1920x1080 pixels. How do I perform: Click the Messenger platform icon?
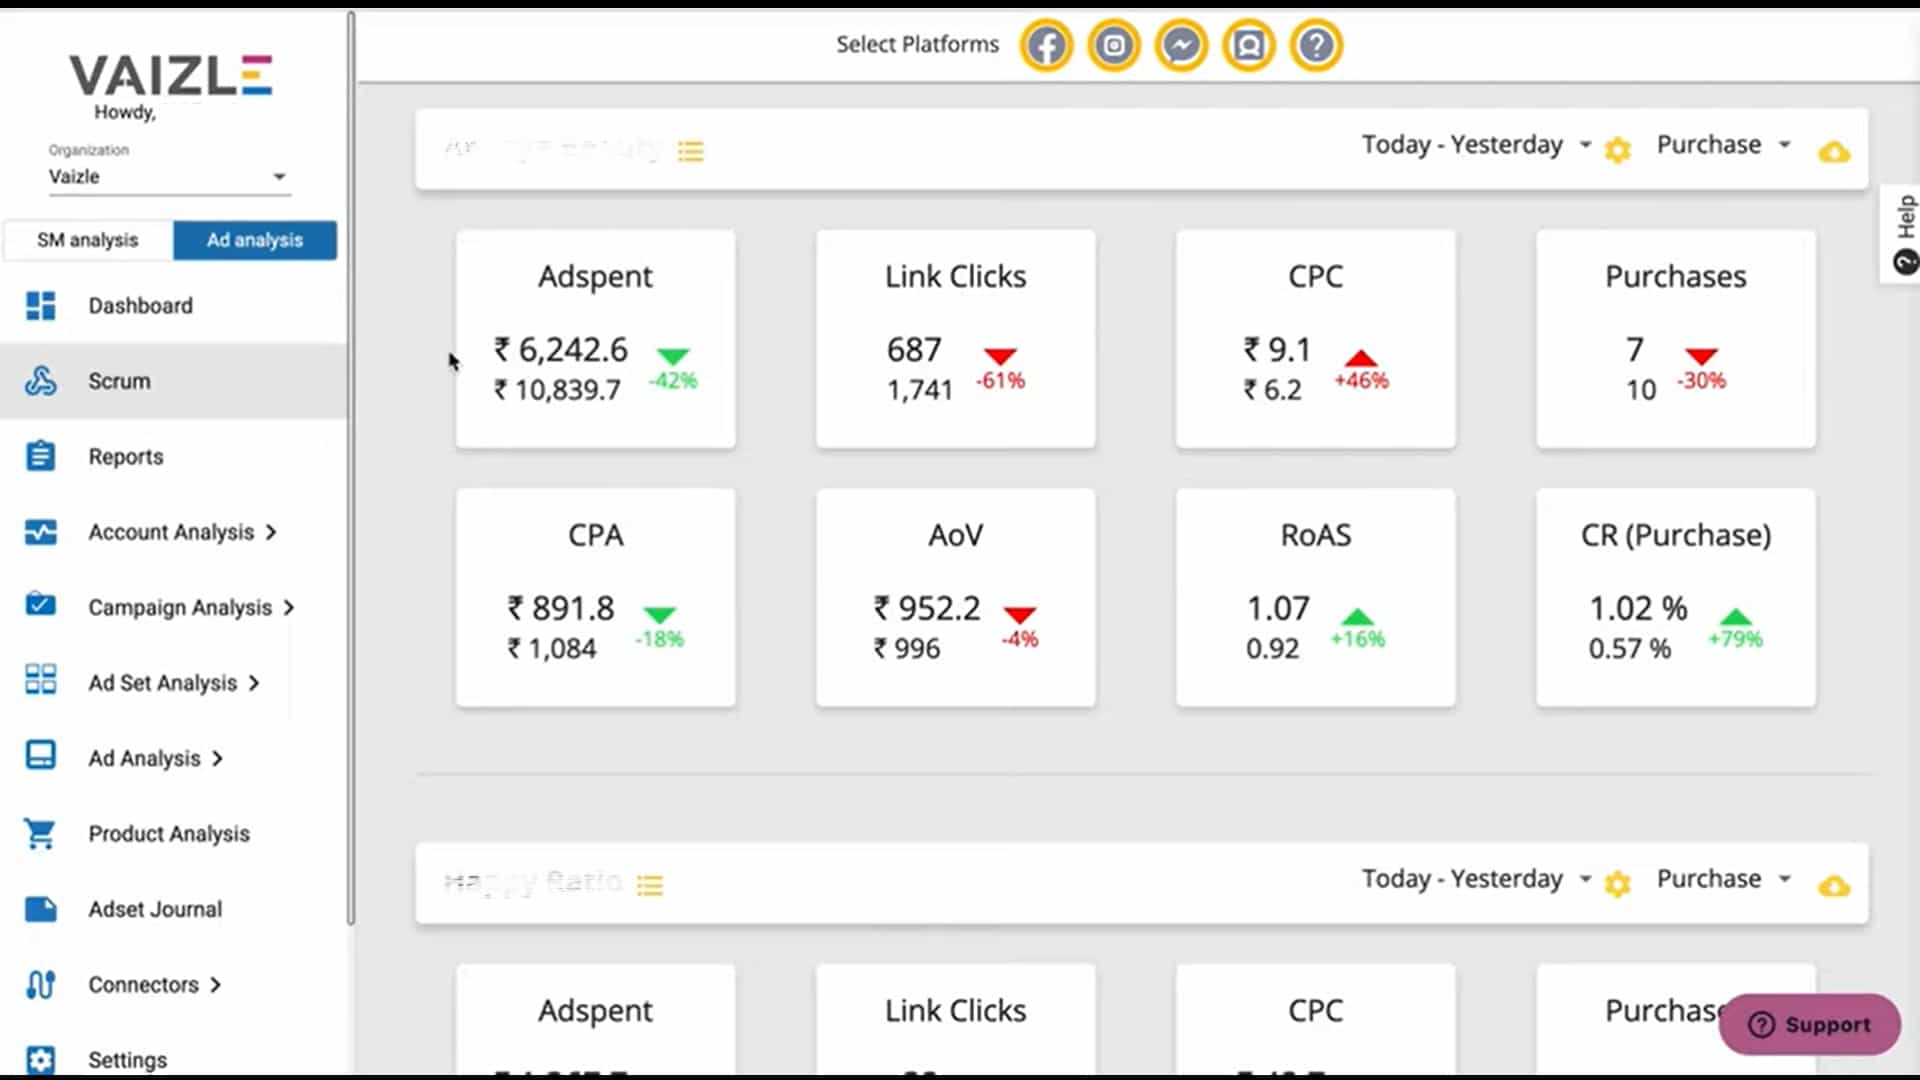[x=1181, y=45]
